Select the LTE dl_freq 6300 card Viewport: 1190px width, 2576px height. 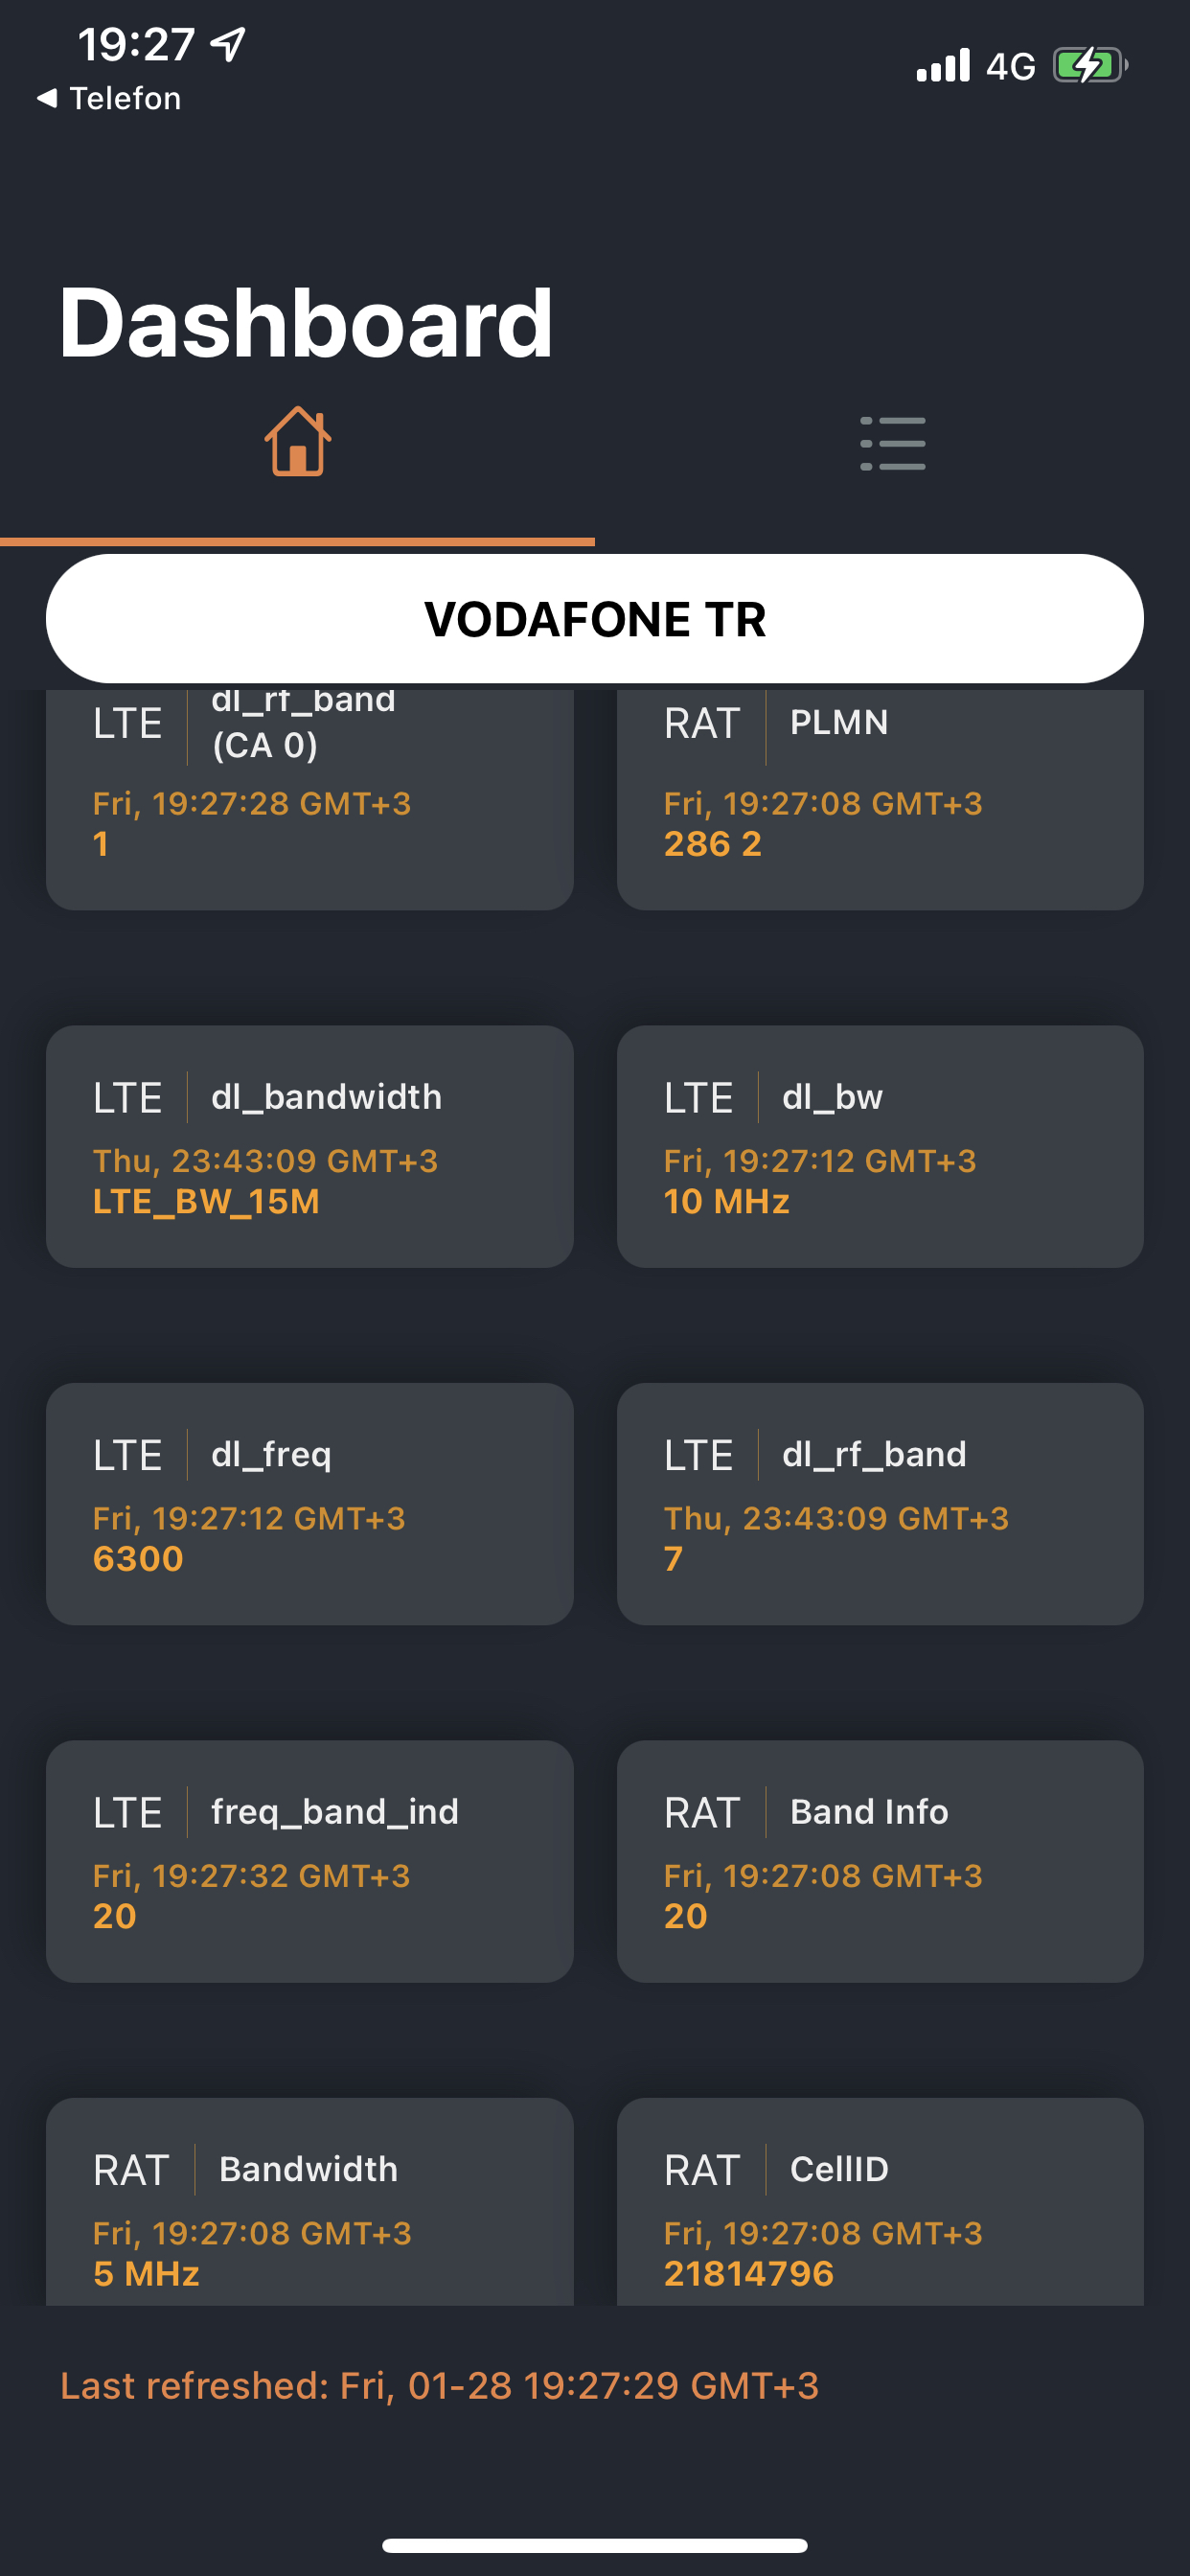(309, 1503)
